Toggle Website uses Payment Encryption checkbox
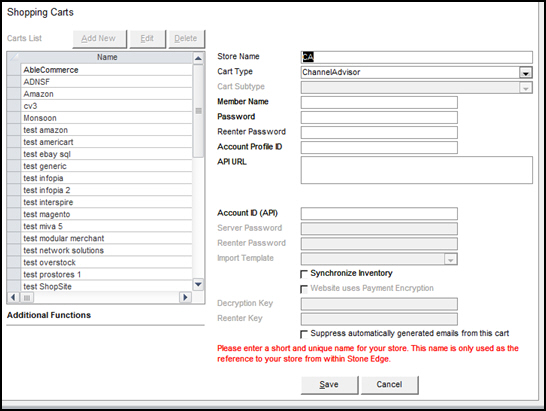The image size is (546, 411). 304,289
